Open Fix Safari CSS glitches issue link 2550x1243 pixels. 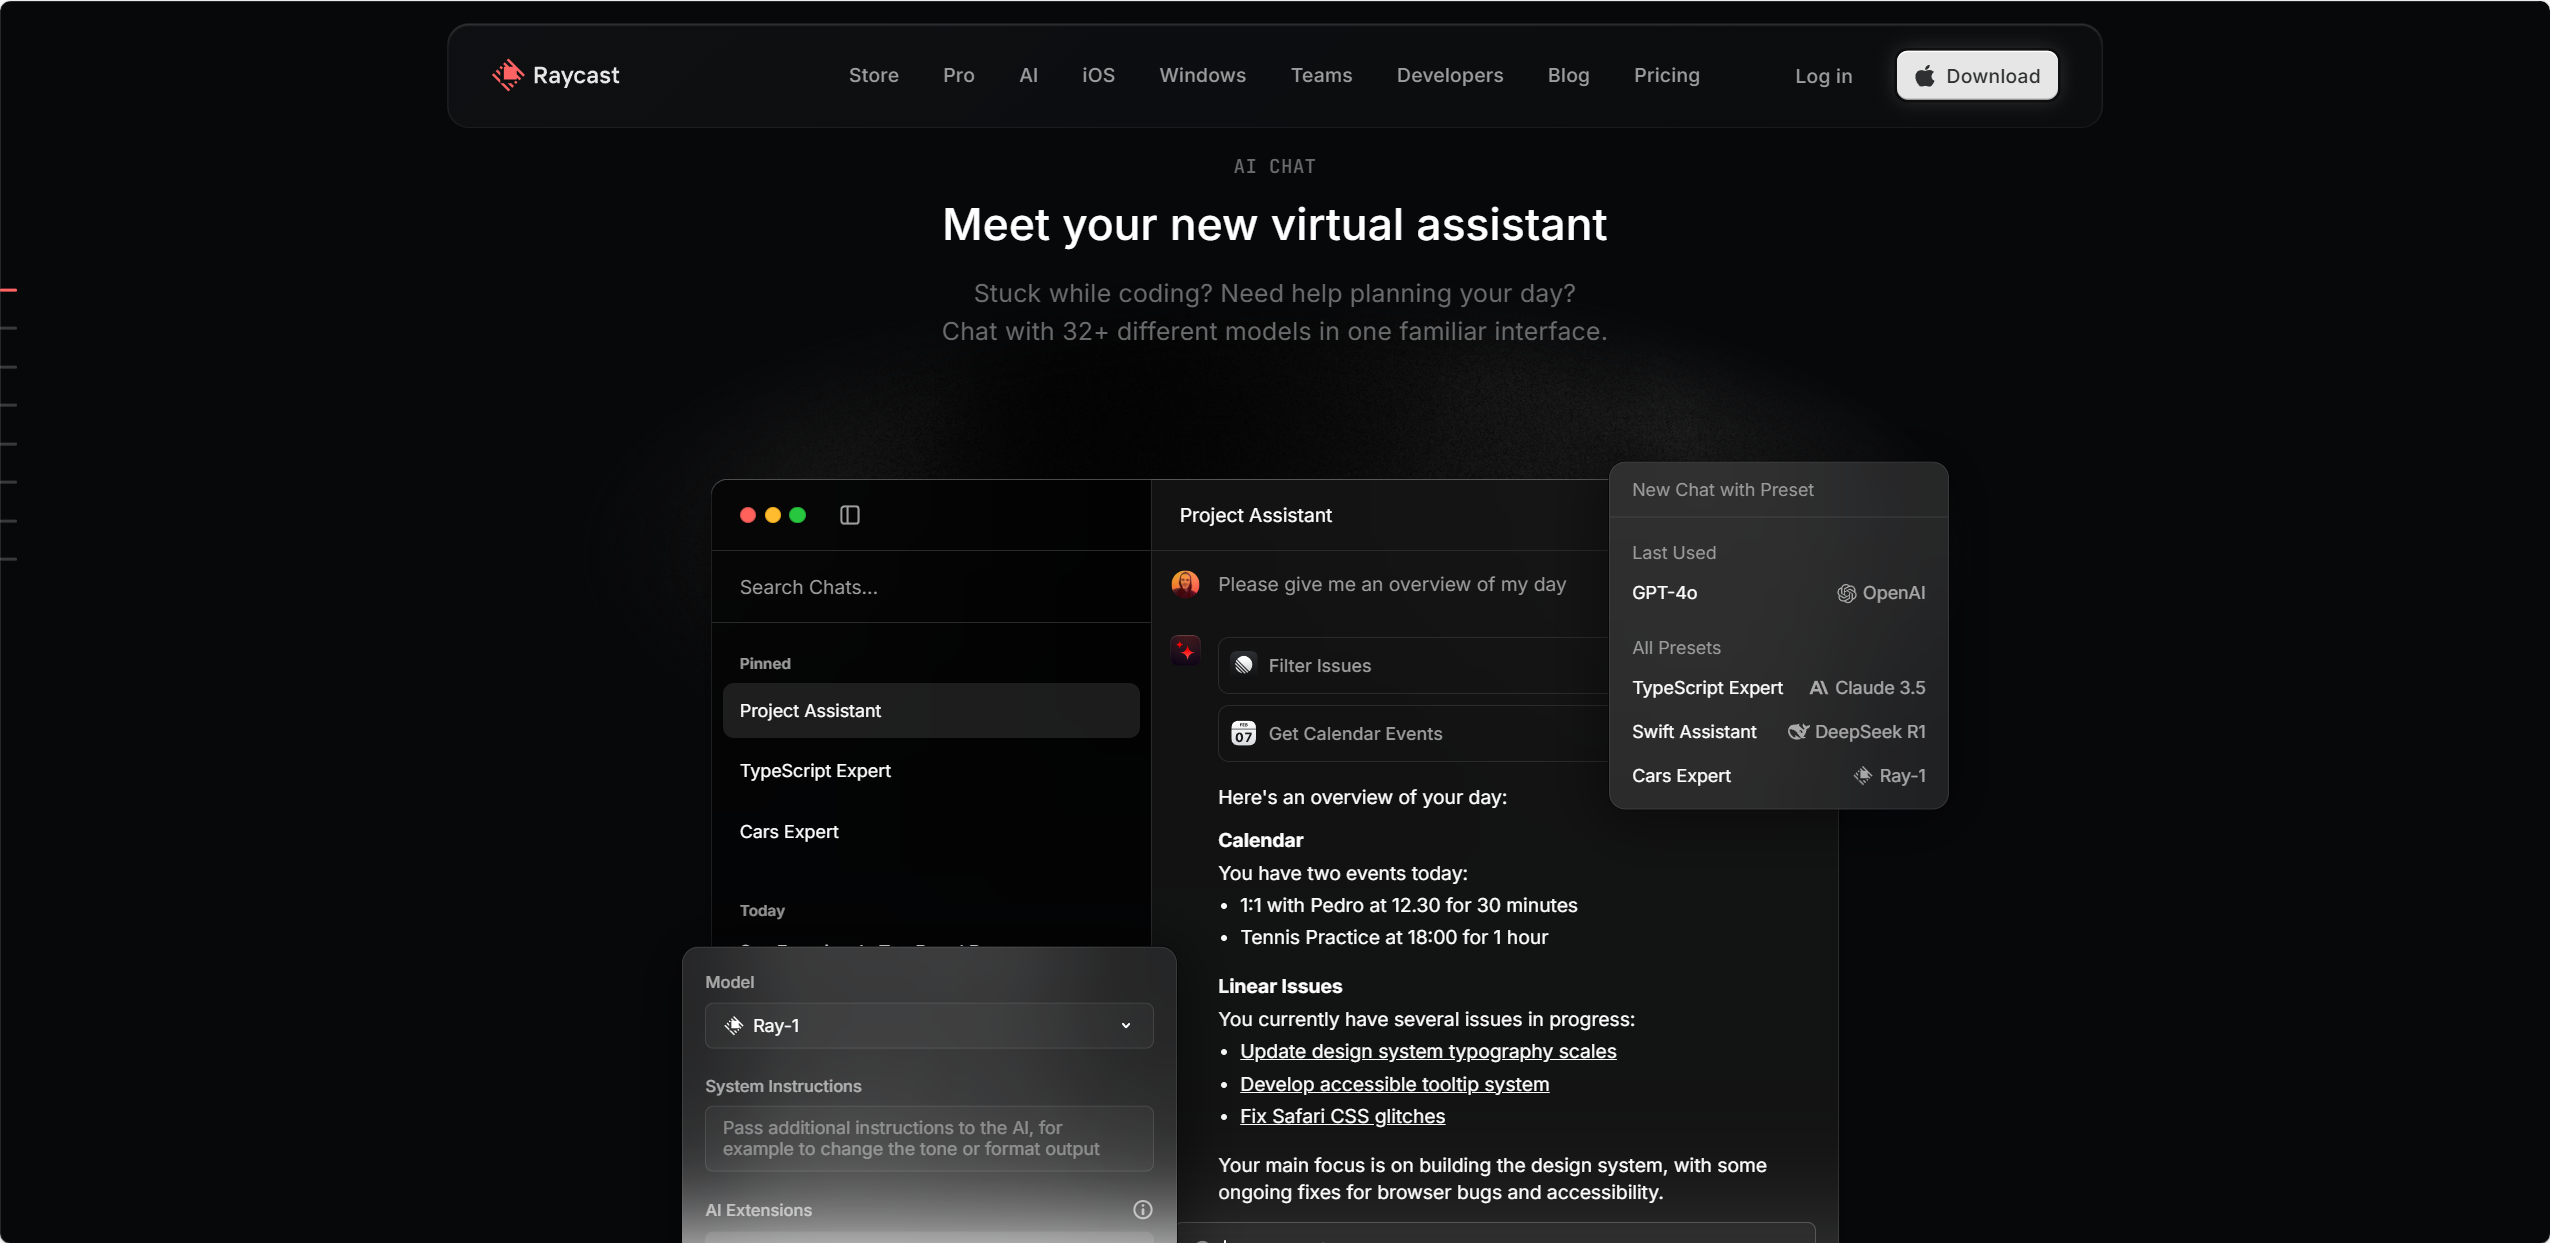coord(1342,1116)
